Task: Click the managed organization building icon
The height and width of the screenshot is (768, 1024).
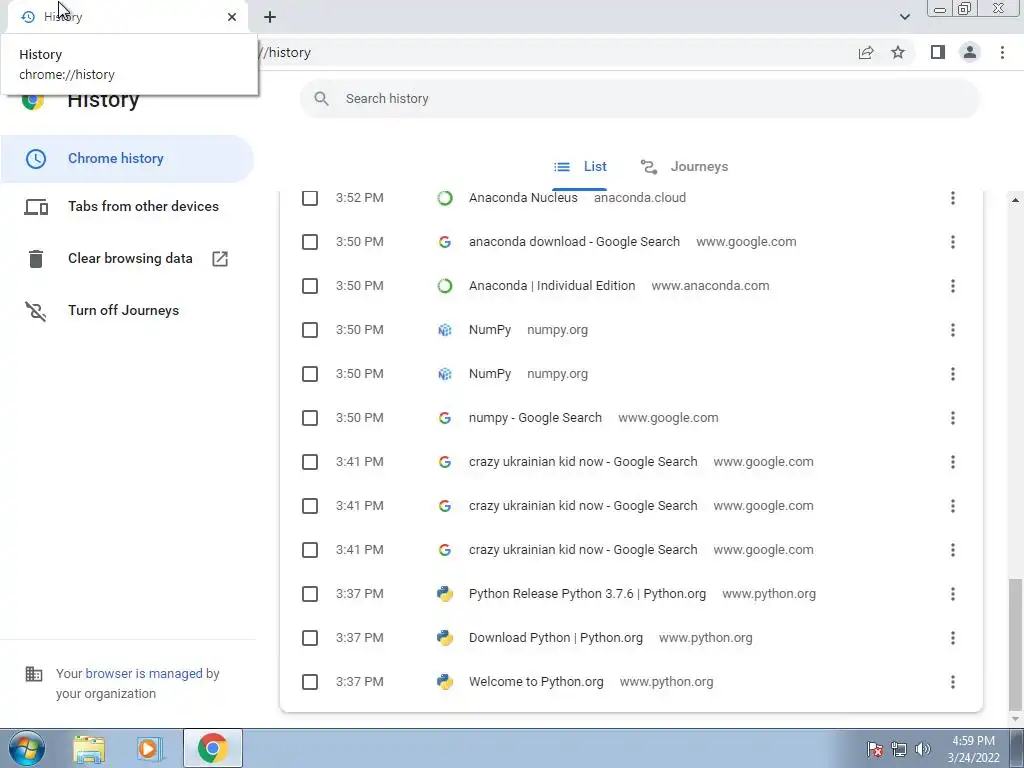Action: [33, 674]
